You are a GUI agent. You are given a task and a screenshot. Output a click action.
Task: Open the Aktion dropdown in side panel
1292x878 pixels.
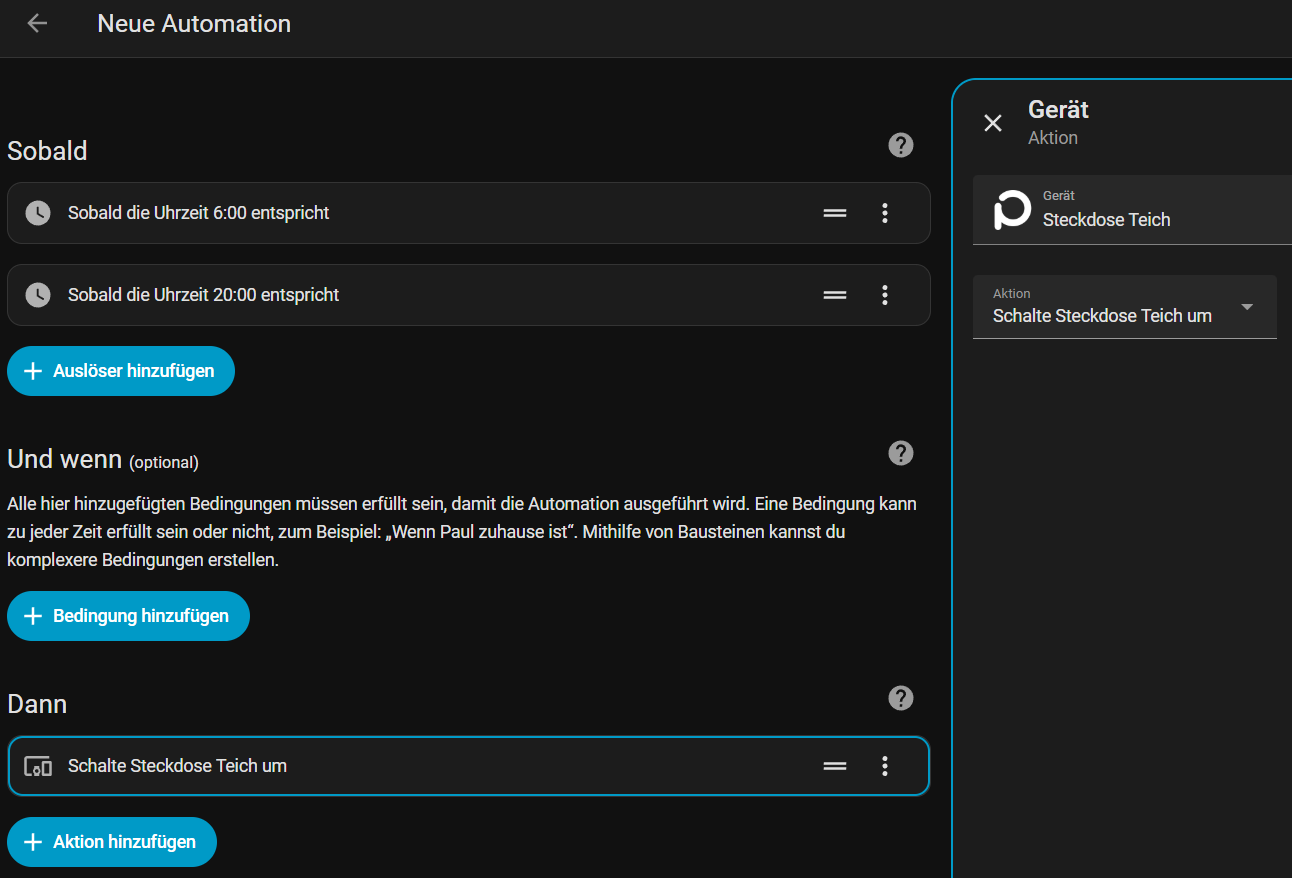[1124, 307]
